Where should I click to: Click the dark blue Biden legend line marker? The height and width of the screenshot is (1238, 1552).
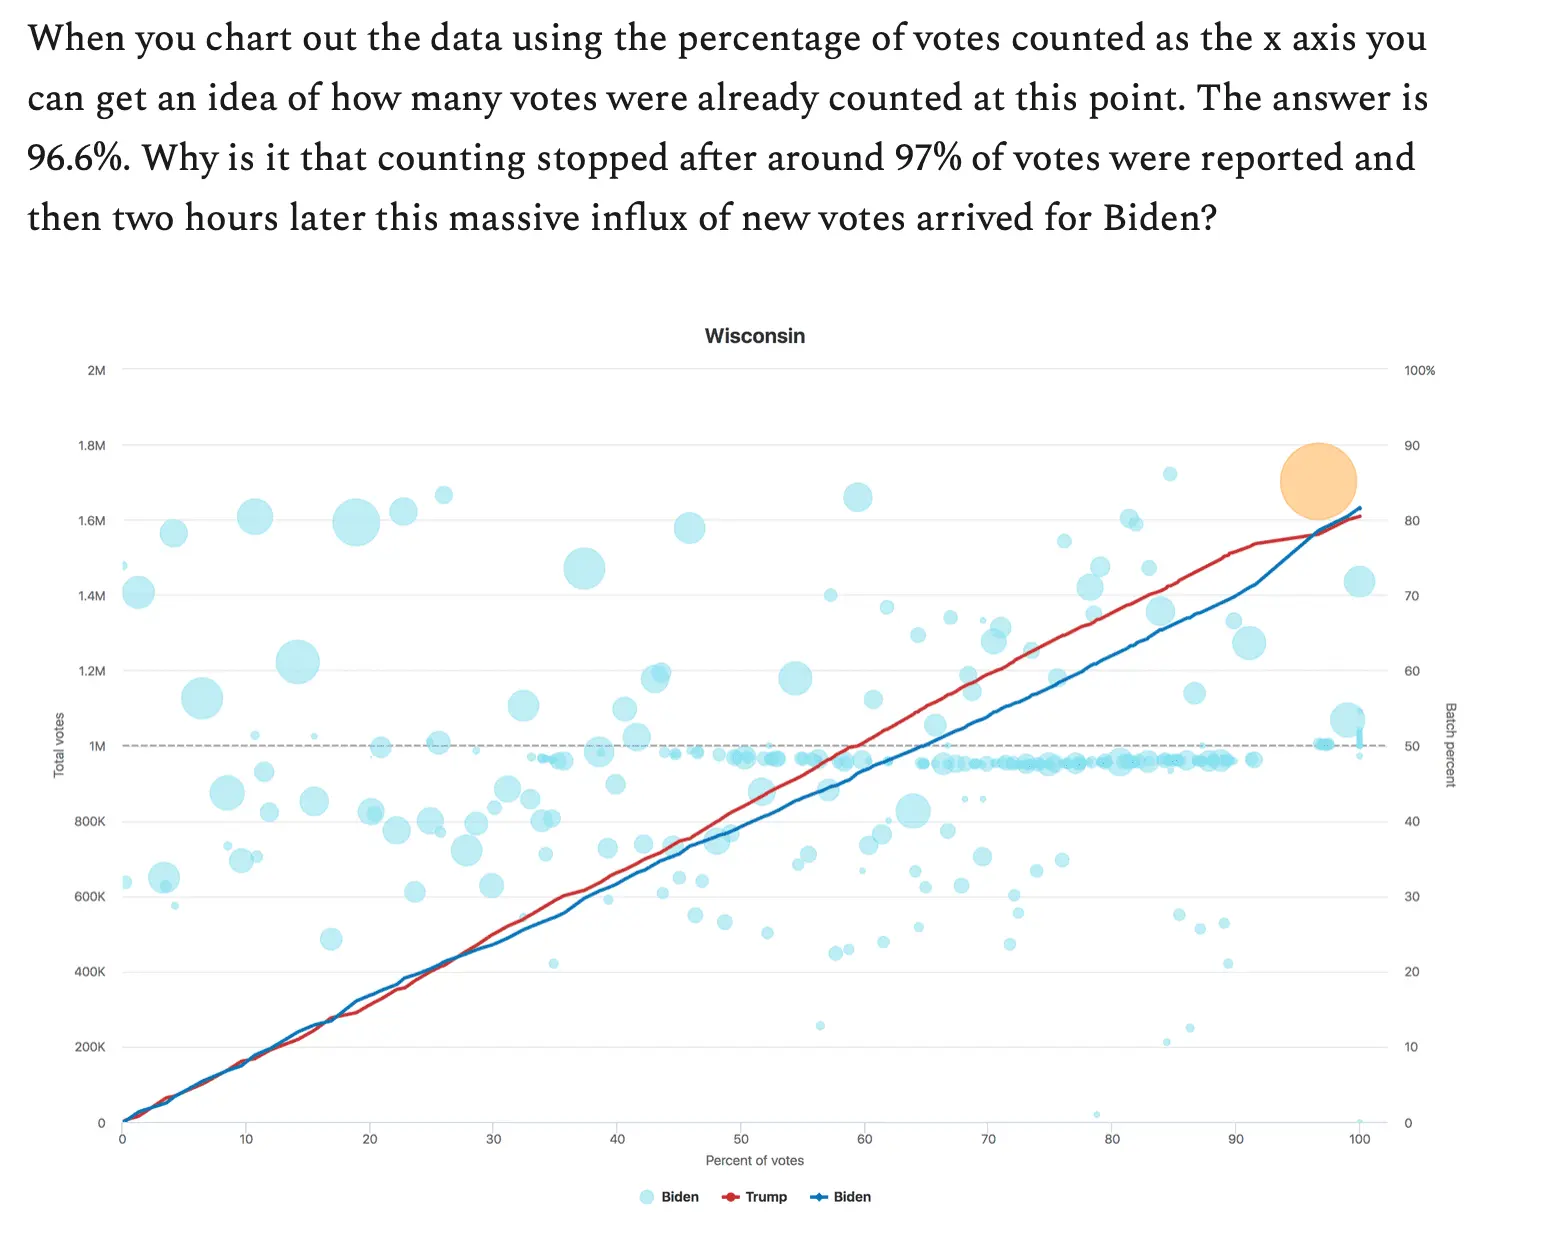(x=819, y=1197)
